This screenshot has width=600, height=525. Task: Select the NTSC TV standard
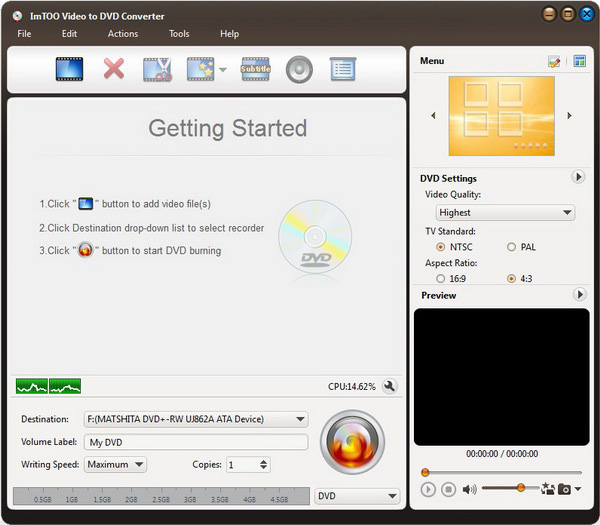click(x=441, y=247)
